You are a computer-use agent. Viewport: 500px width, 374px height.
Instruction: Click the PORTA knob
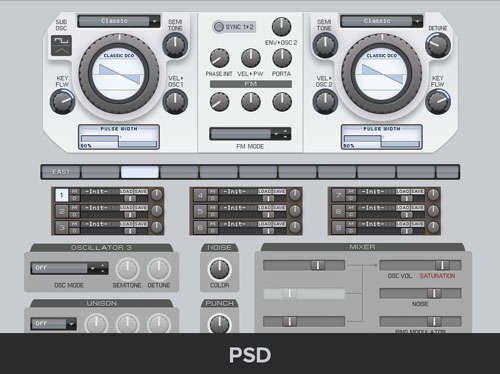282,58
